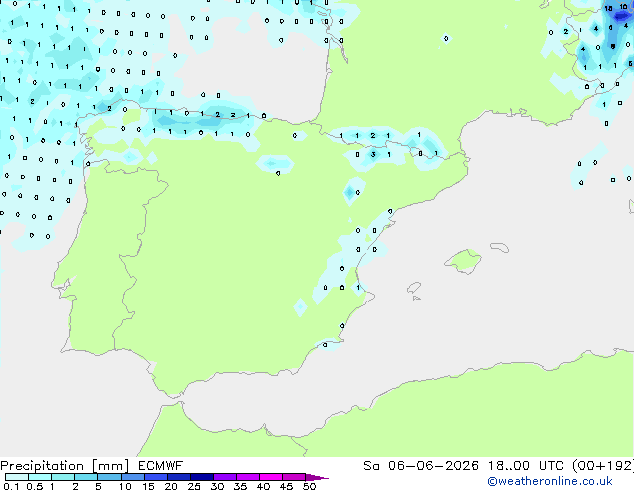Open the weatheronline.co.uk link
This screenshot has height=490, width=634.
(x=550, y=481)
